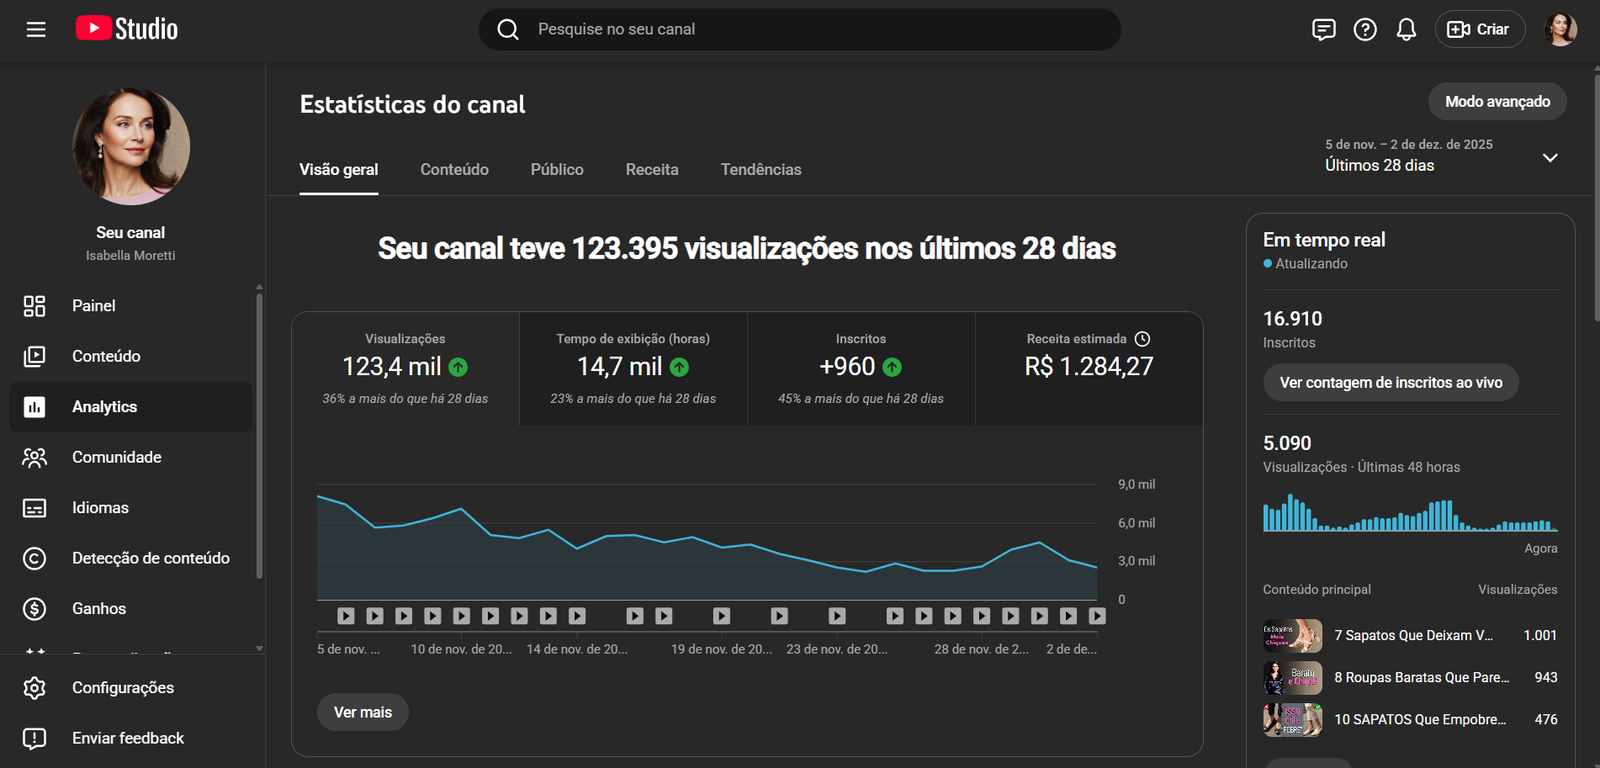Screen dimensions: 1600x768
Task: Click the view count 943
Action: coord(1546,678)
